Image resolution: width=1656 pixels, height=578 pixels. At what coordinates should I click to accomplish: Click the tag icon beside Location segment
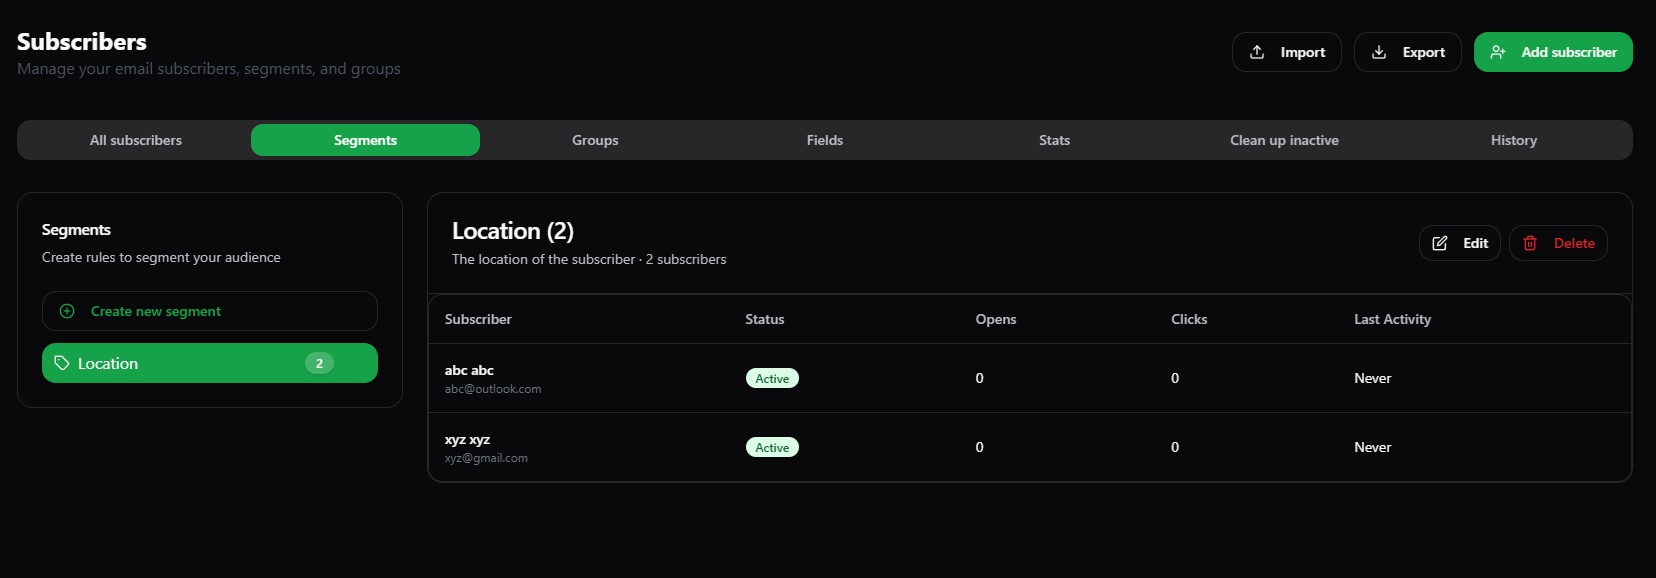point(62,363)
